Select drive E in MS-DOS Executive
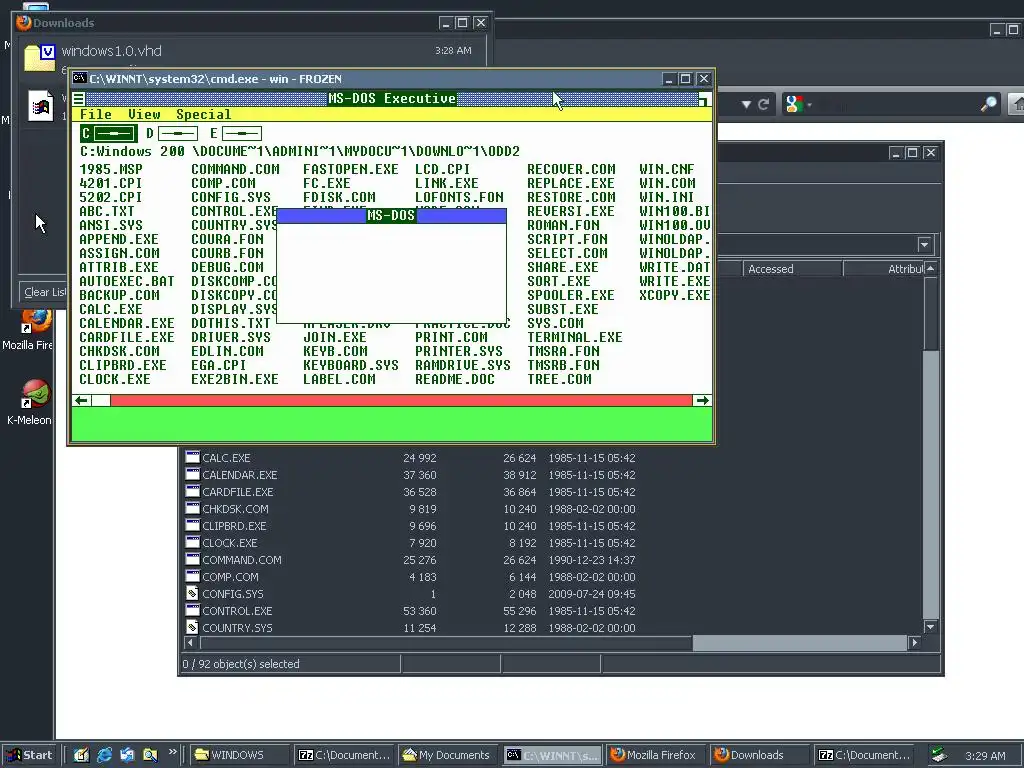The image size is (1024, 768). point(236,133)
